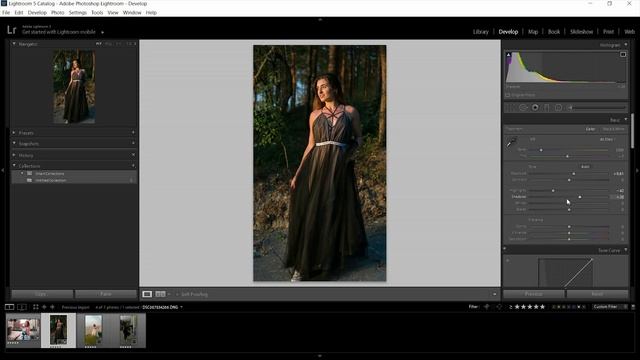
Task: Click the Previous button
Action: [533, 294]
